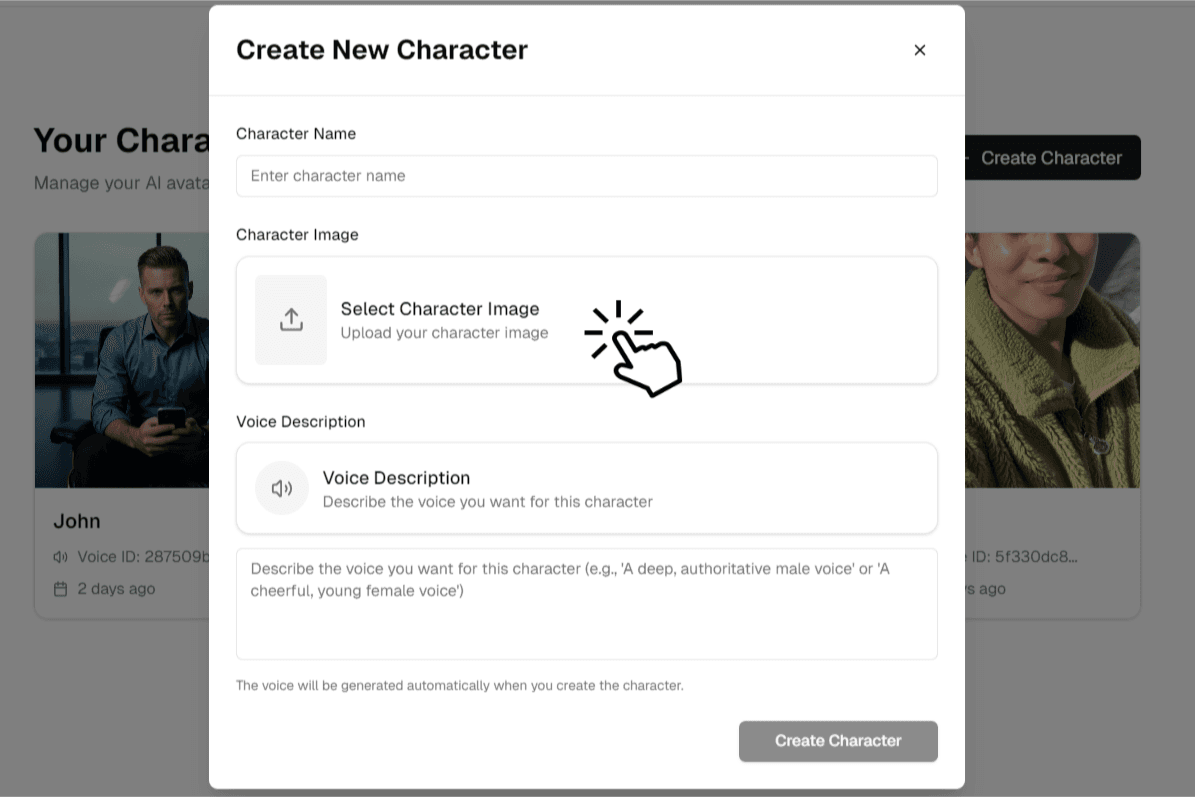Close the Create New Character dialog
The image size is (1195, 797).
(x=920, y=50)
